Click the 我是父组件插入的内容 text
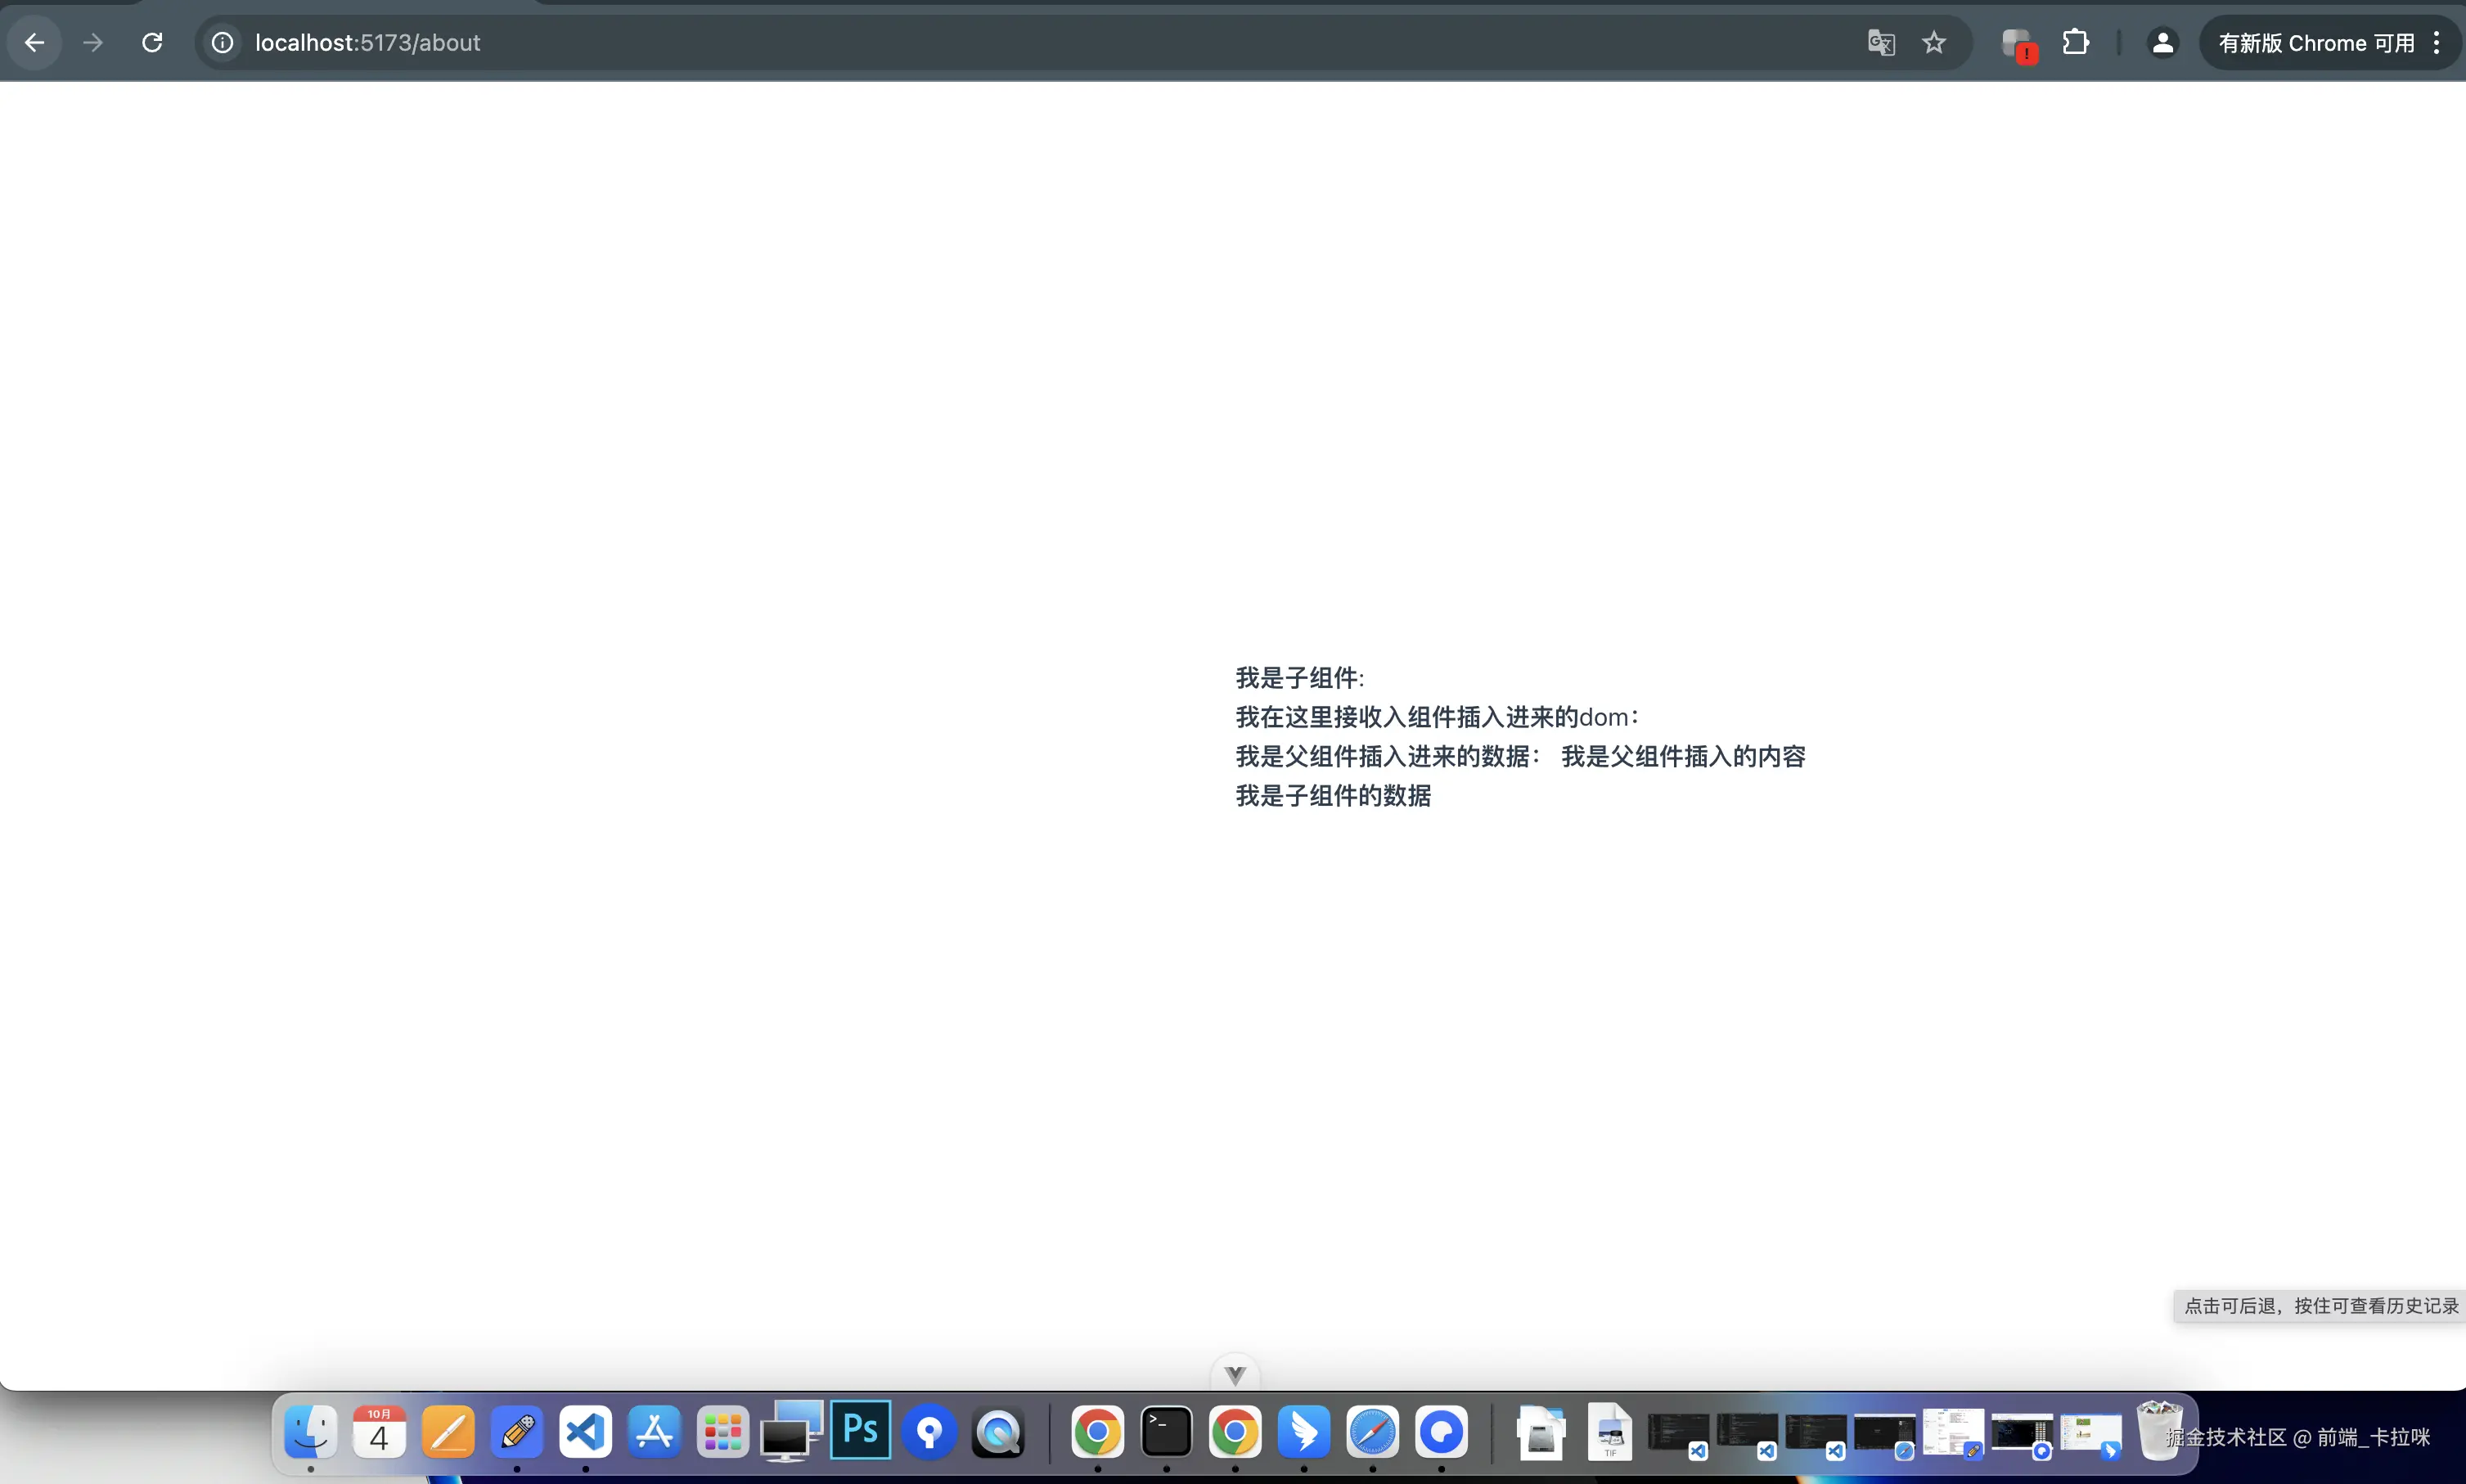 coord(1683,757)
